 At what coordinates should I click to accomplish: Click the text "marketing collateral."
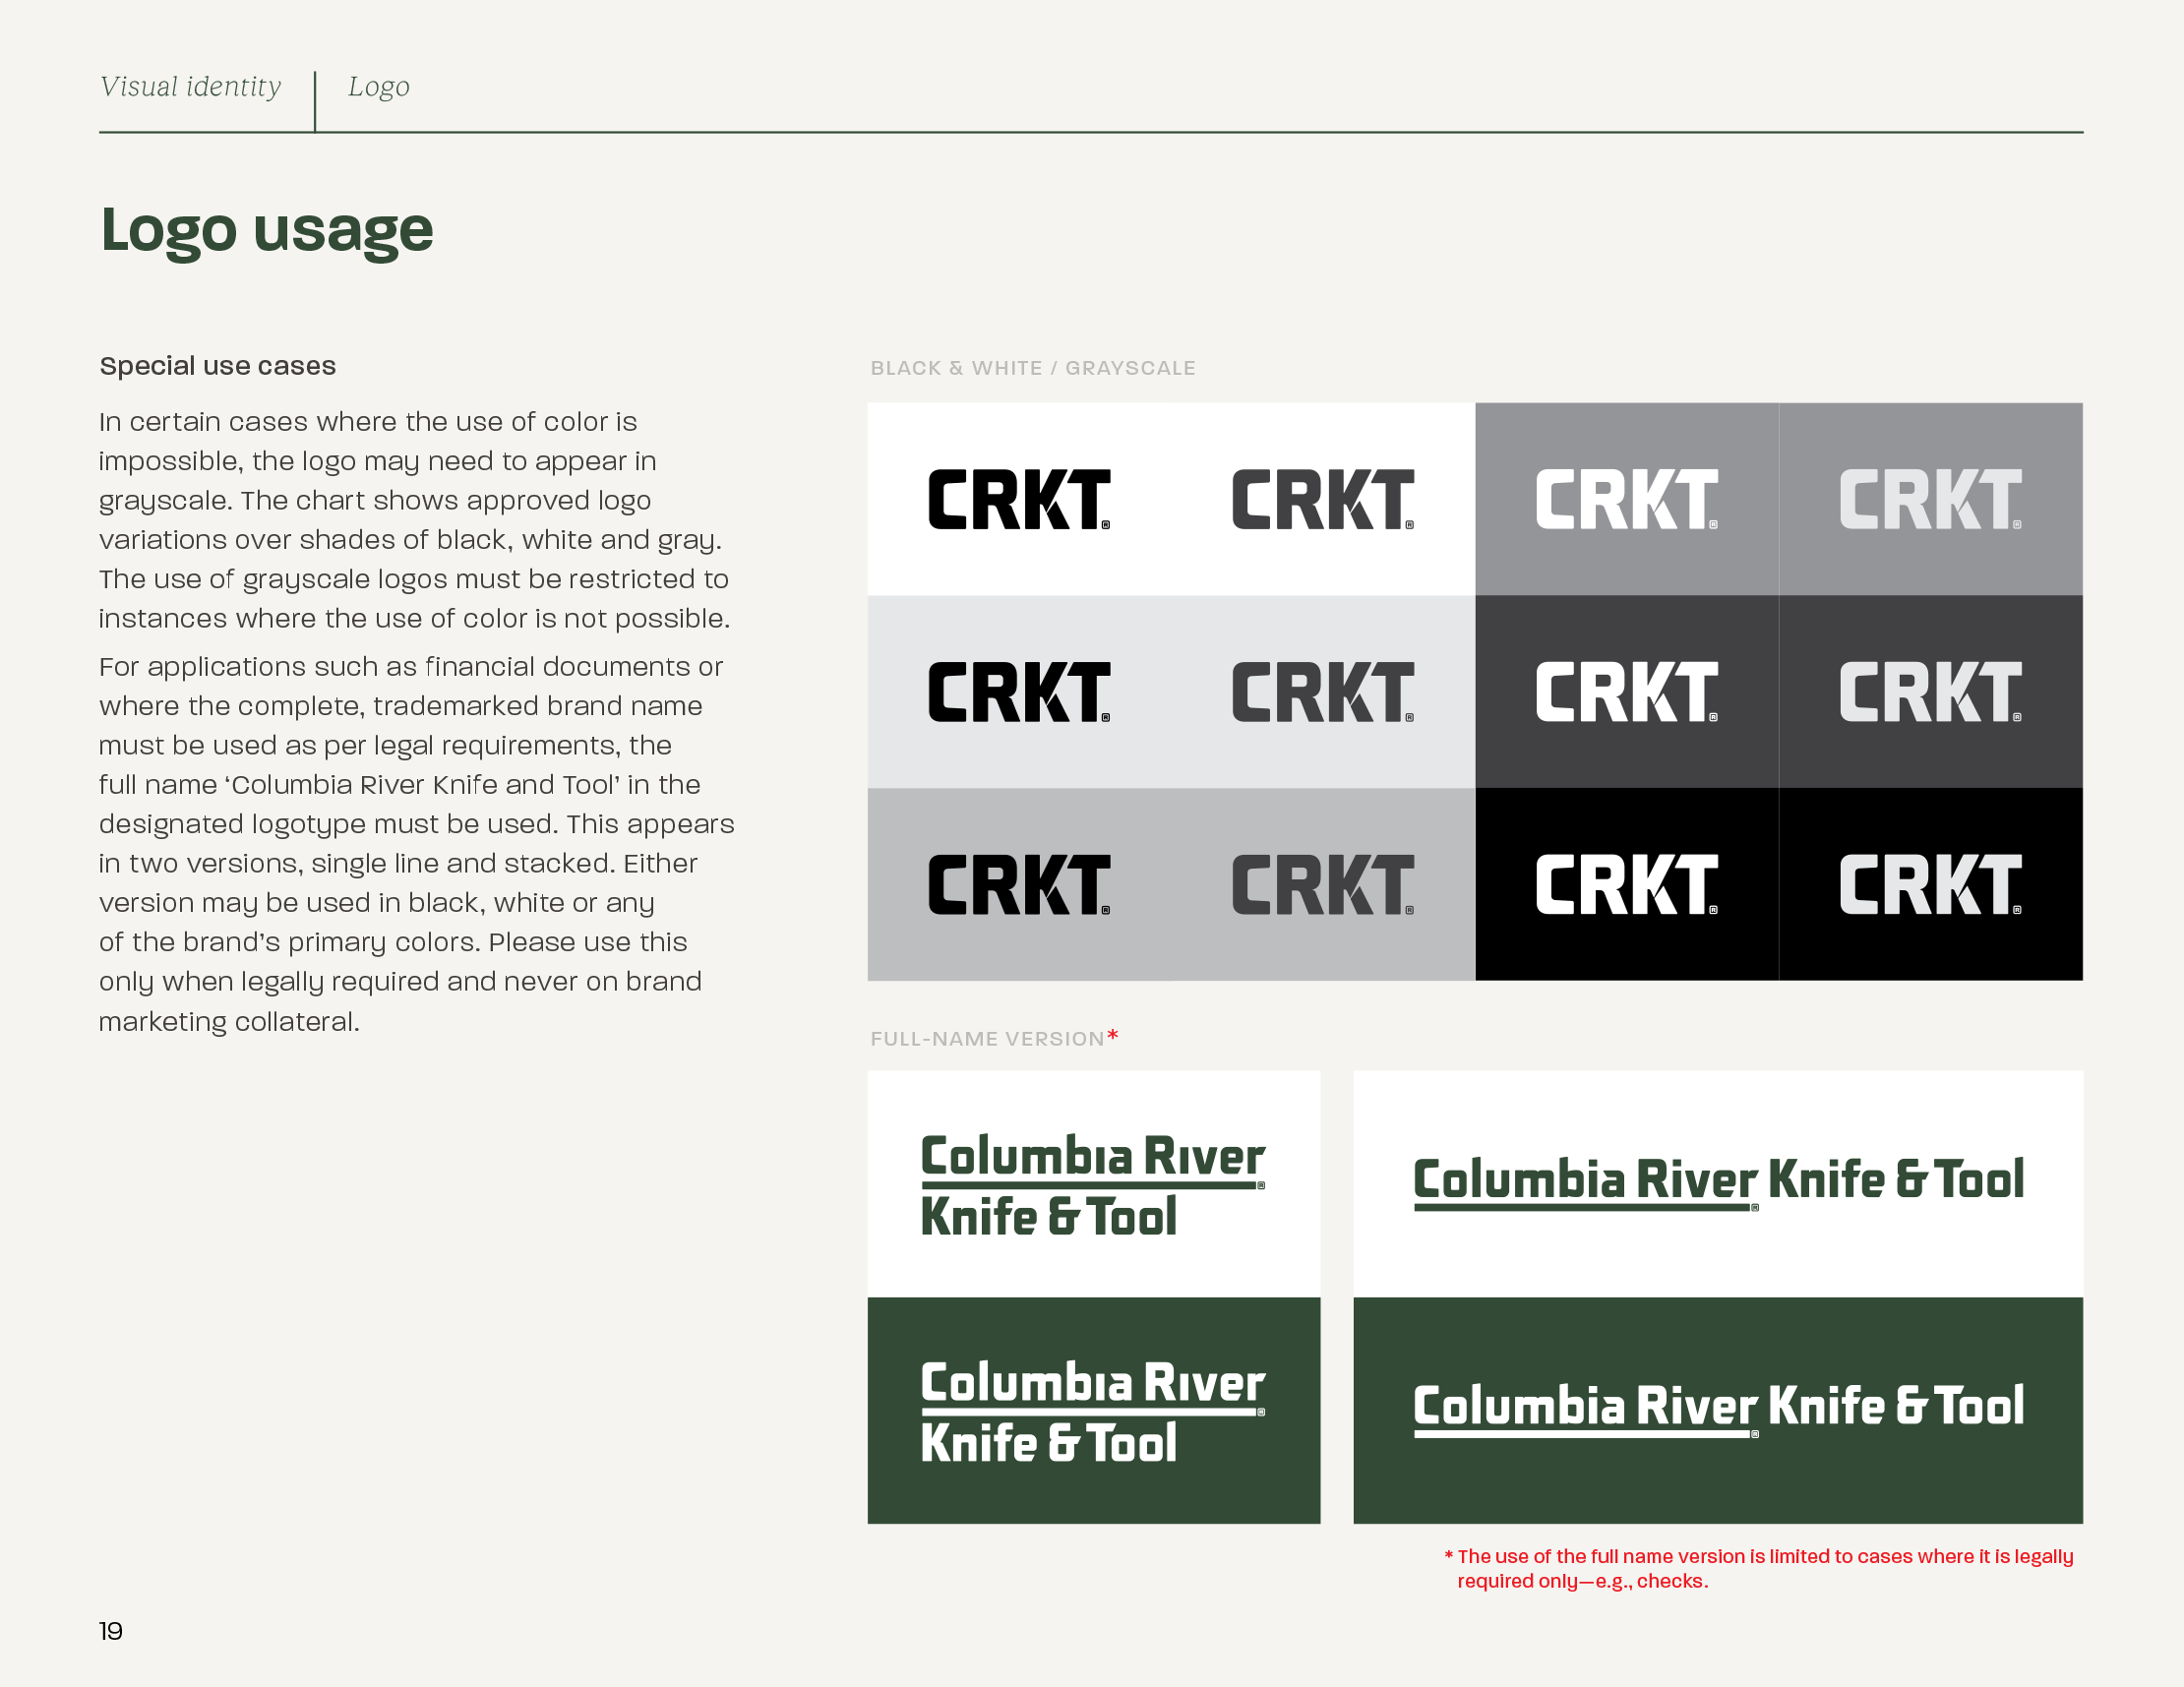click(x=229, y=1022)
